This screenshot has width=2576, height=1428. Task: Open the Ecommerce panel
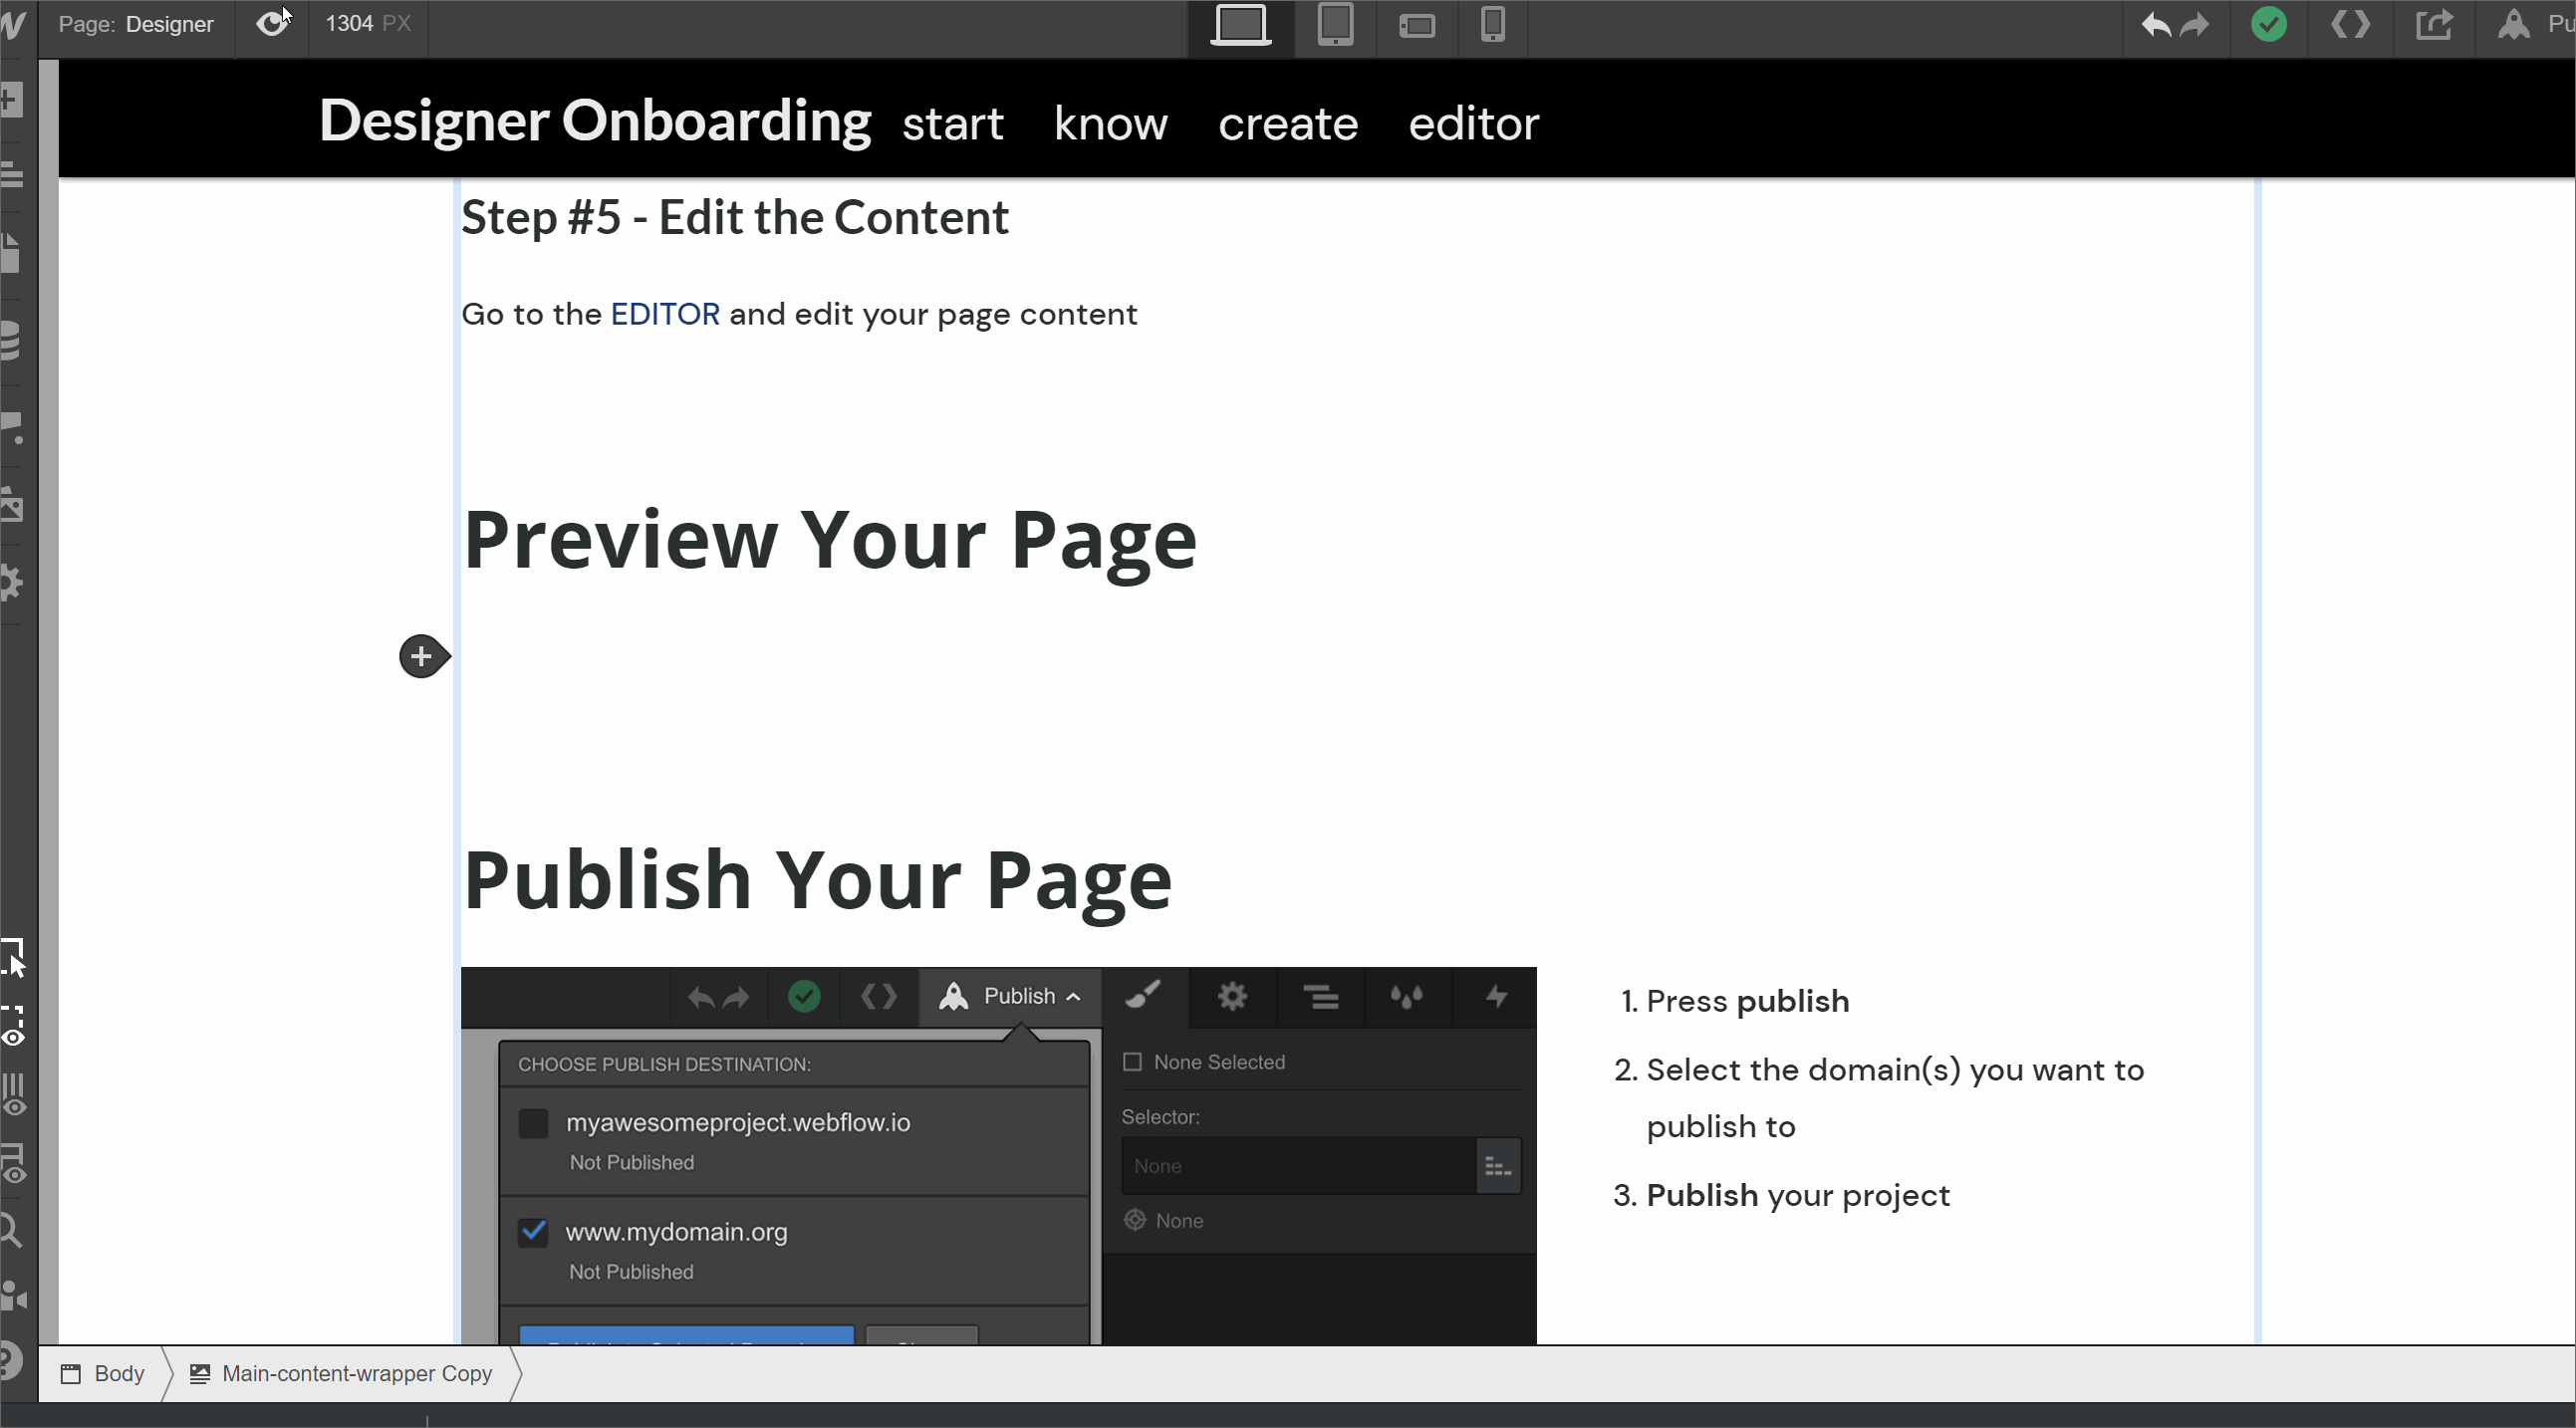coord(11,427)
